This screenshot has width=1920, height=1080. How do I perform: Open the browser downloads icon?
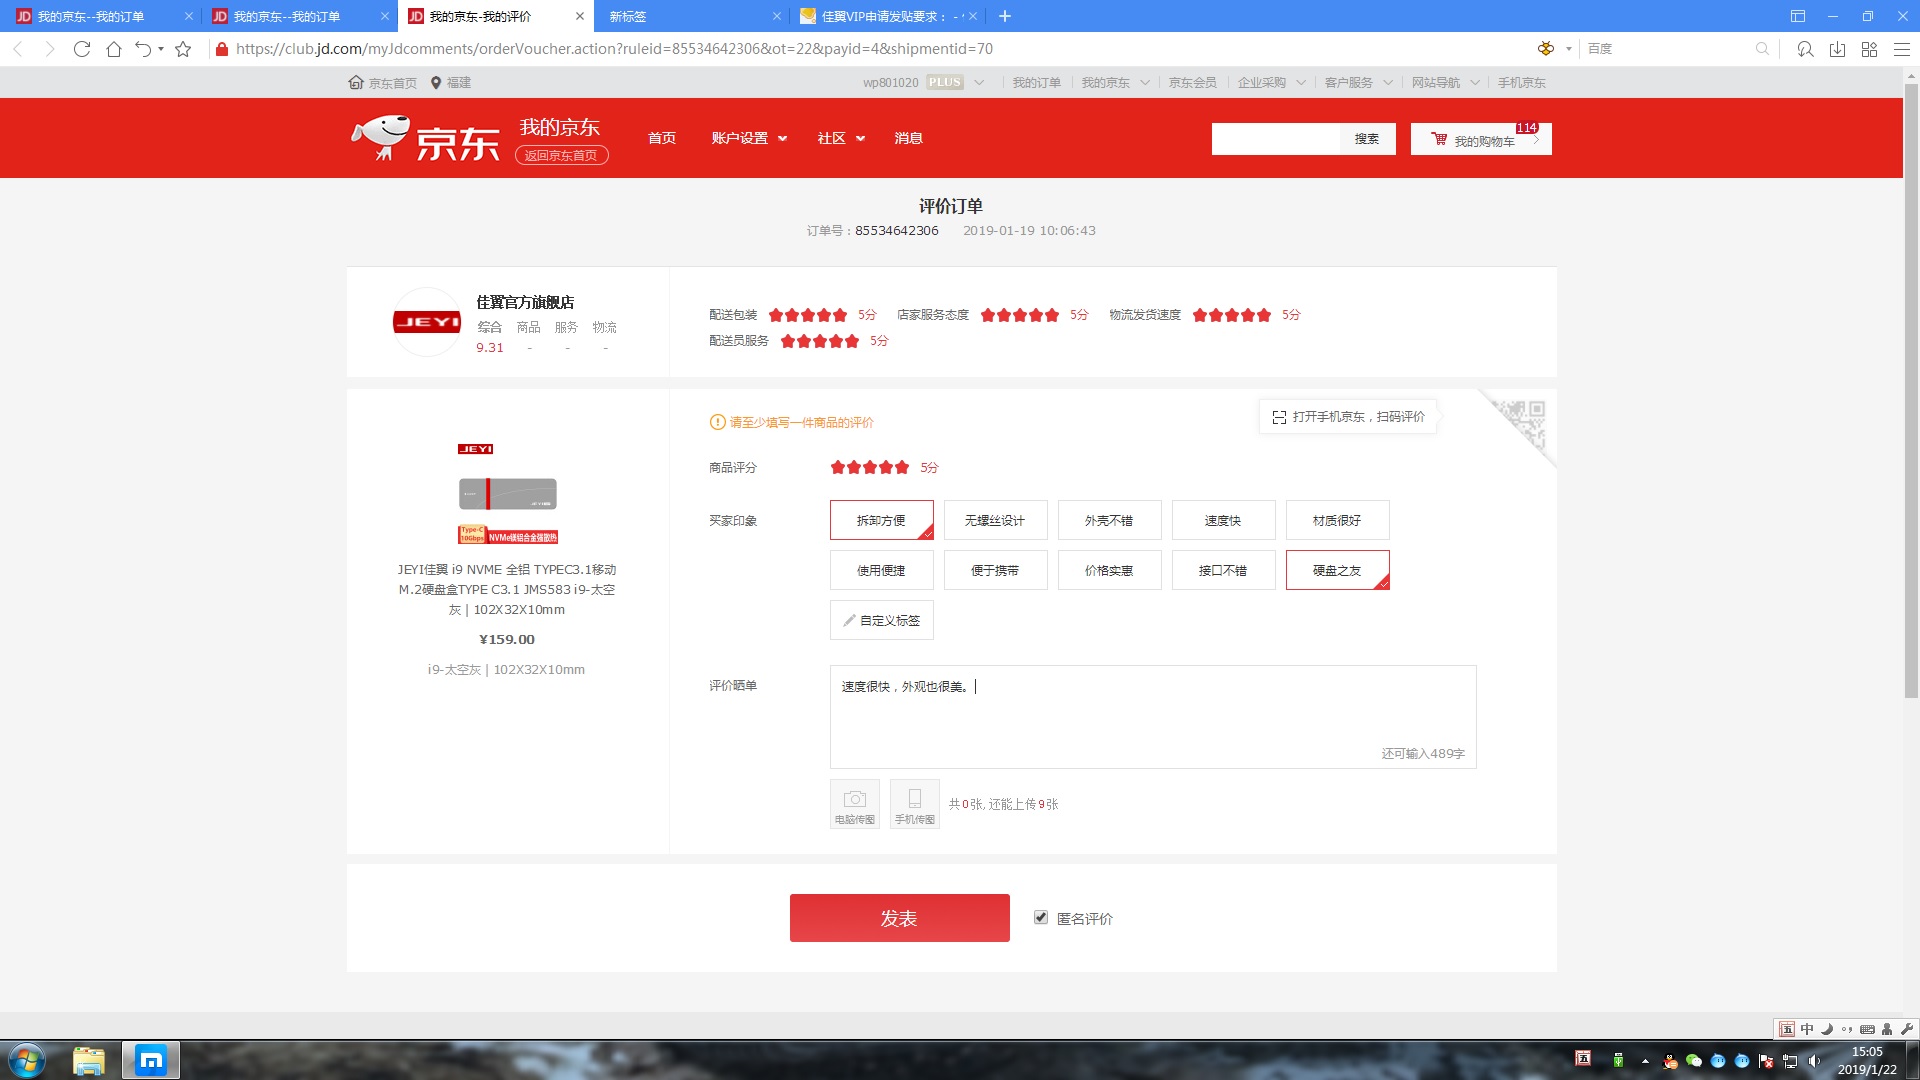[x=1837, y=49]
